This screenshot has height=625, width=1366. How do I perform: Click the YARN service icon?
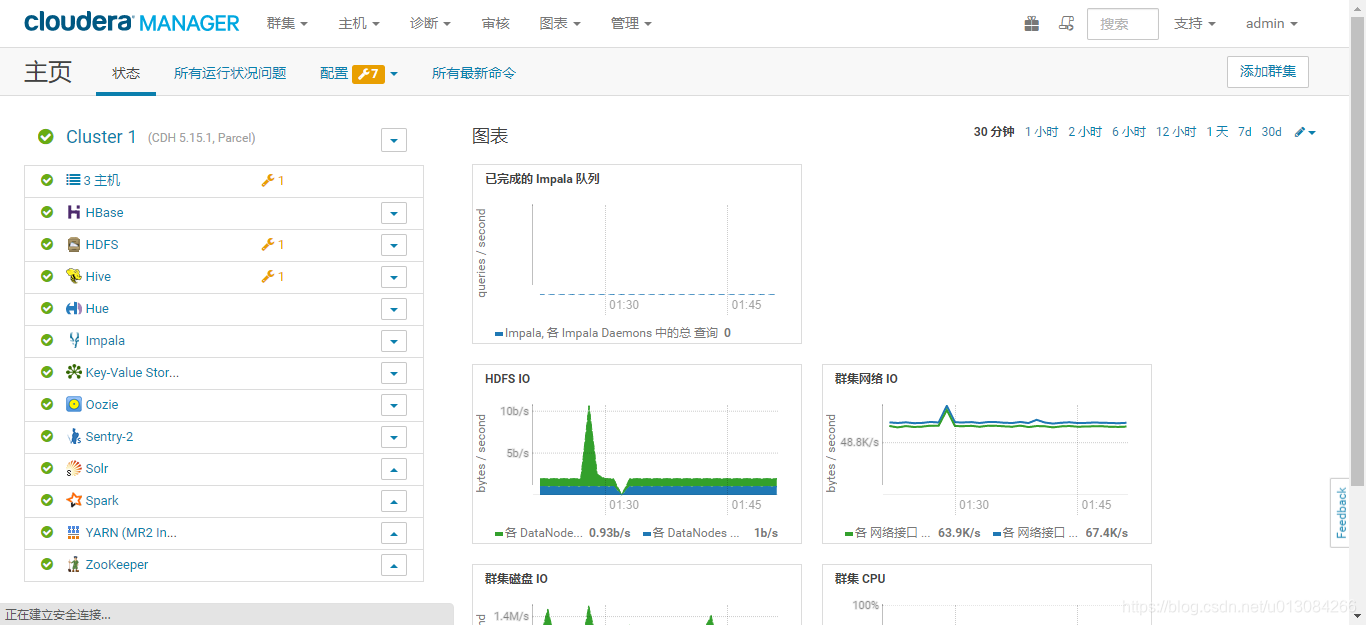(74, 532)
